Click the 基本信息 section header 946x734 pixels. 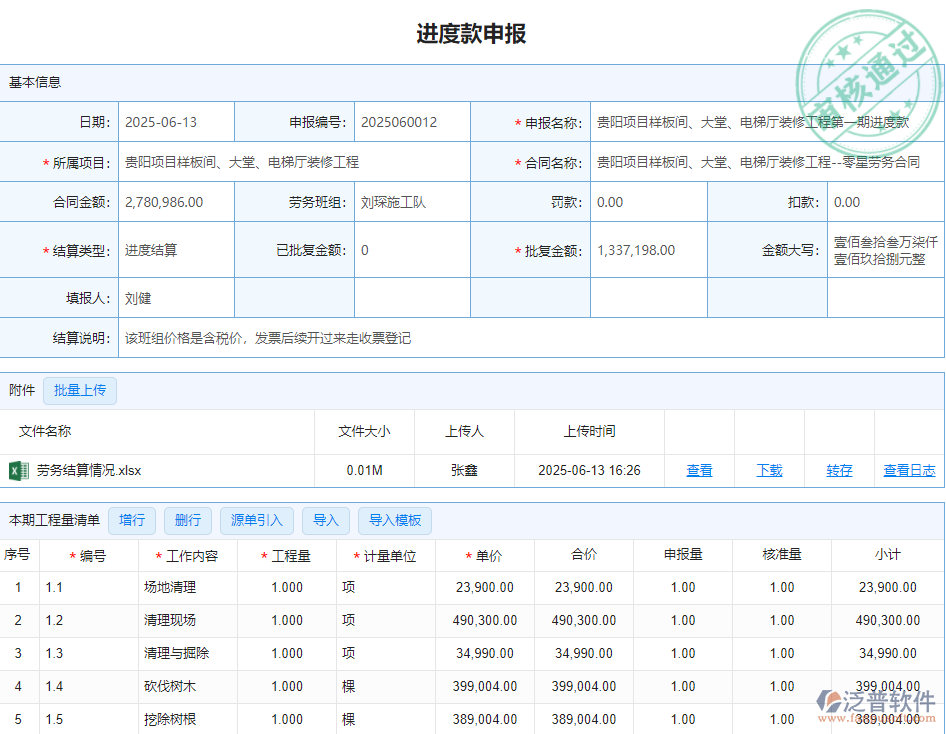point(35,82)
